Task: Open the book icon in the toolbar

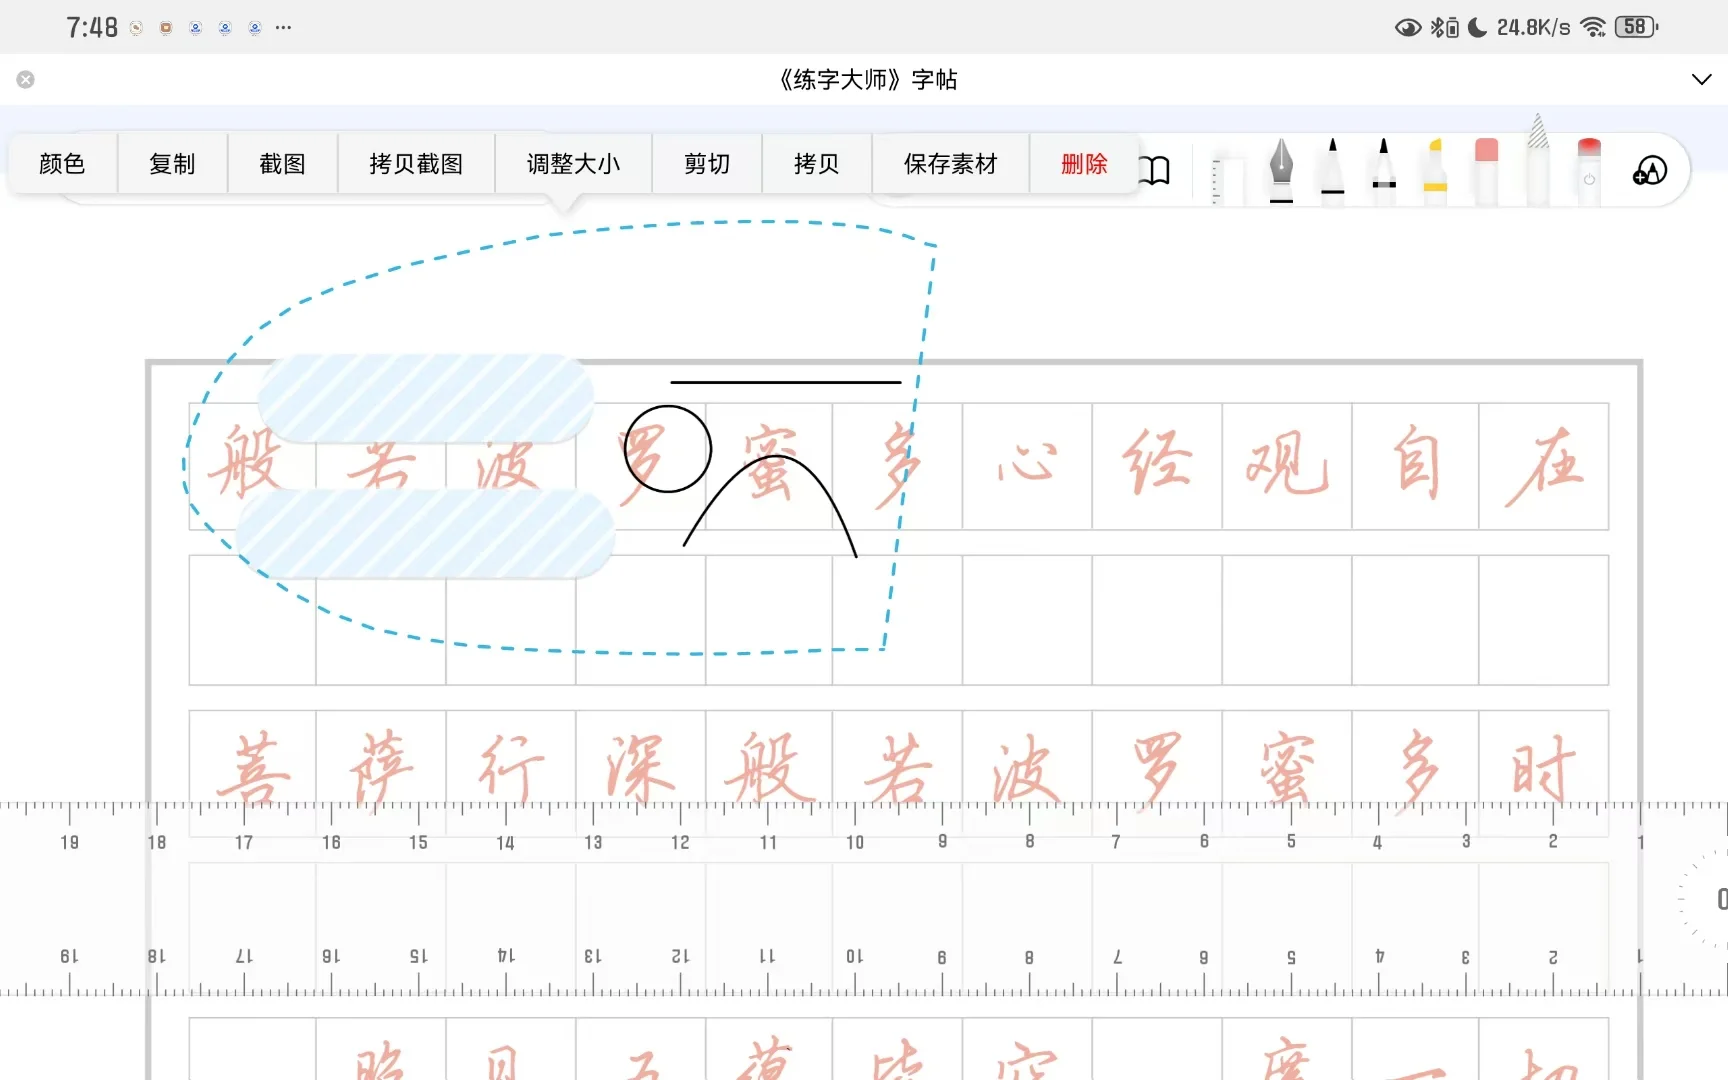Action: pos(1155,170)
